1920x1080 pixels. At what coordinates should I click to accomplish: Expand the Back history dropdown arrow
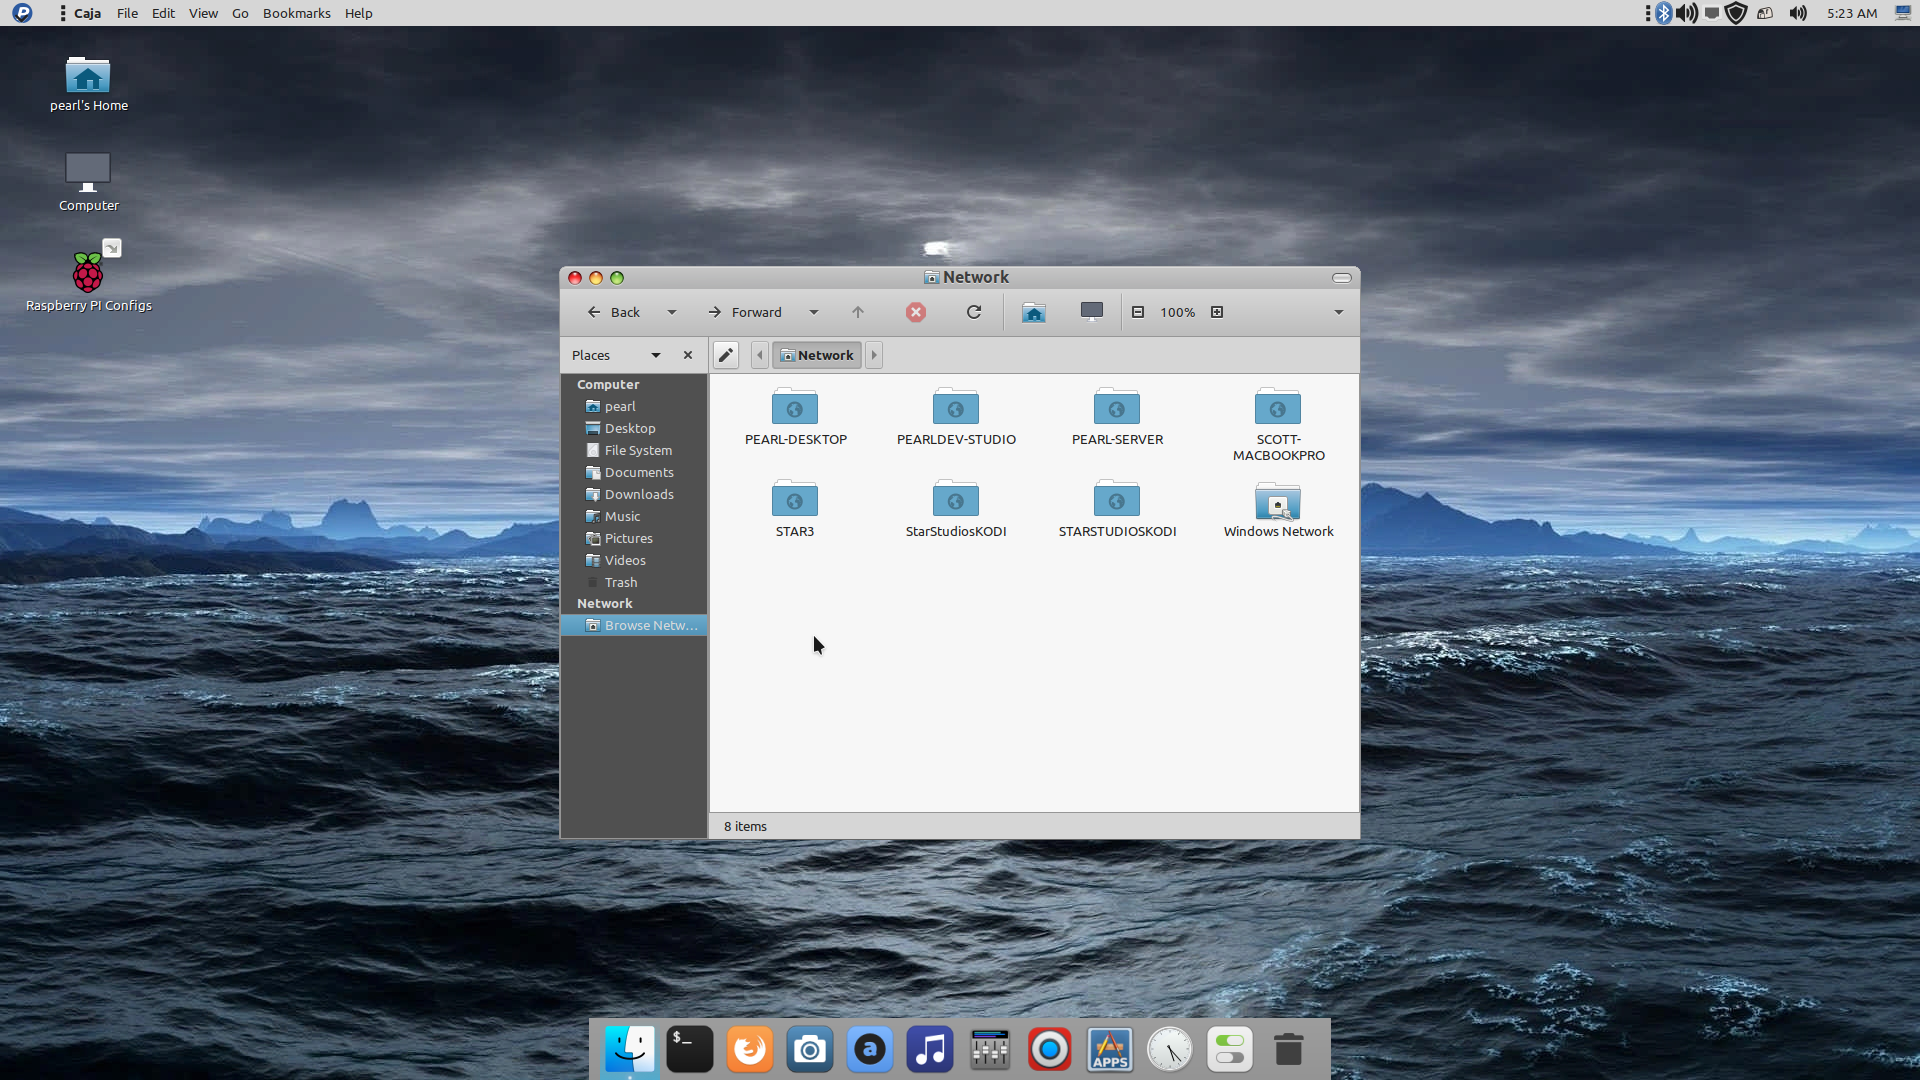[x=672, y=312]
